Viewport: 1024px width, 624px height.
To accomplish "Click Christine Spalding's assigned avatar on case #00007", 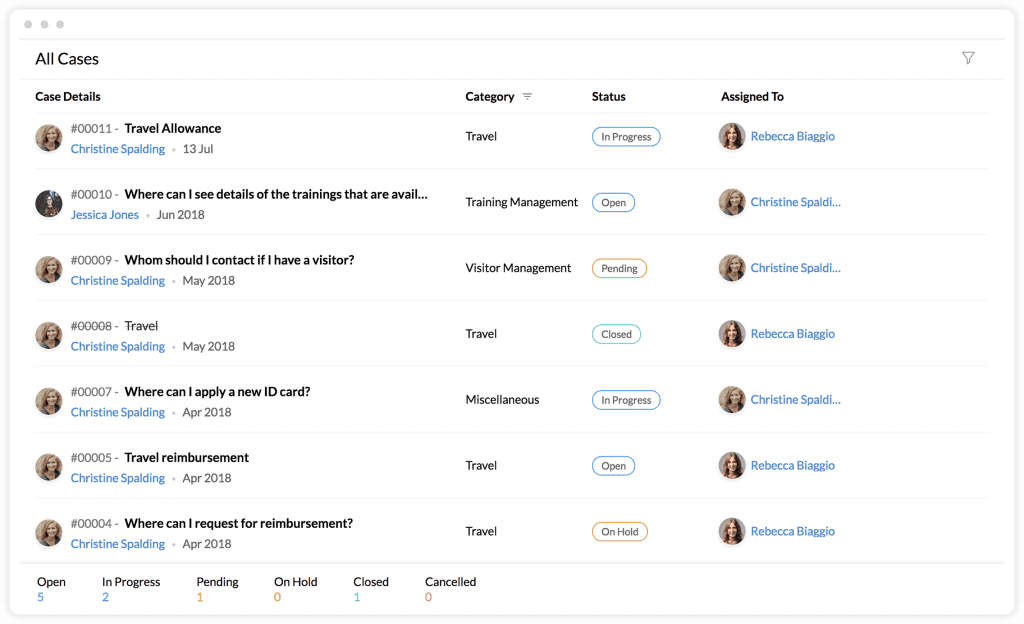I will click(731, 399).
